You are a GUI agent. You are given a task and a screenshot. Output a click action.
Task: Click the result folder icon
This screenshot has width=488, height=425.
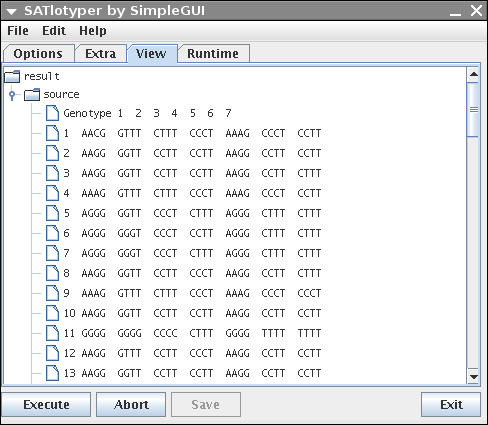click(12, 76)
